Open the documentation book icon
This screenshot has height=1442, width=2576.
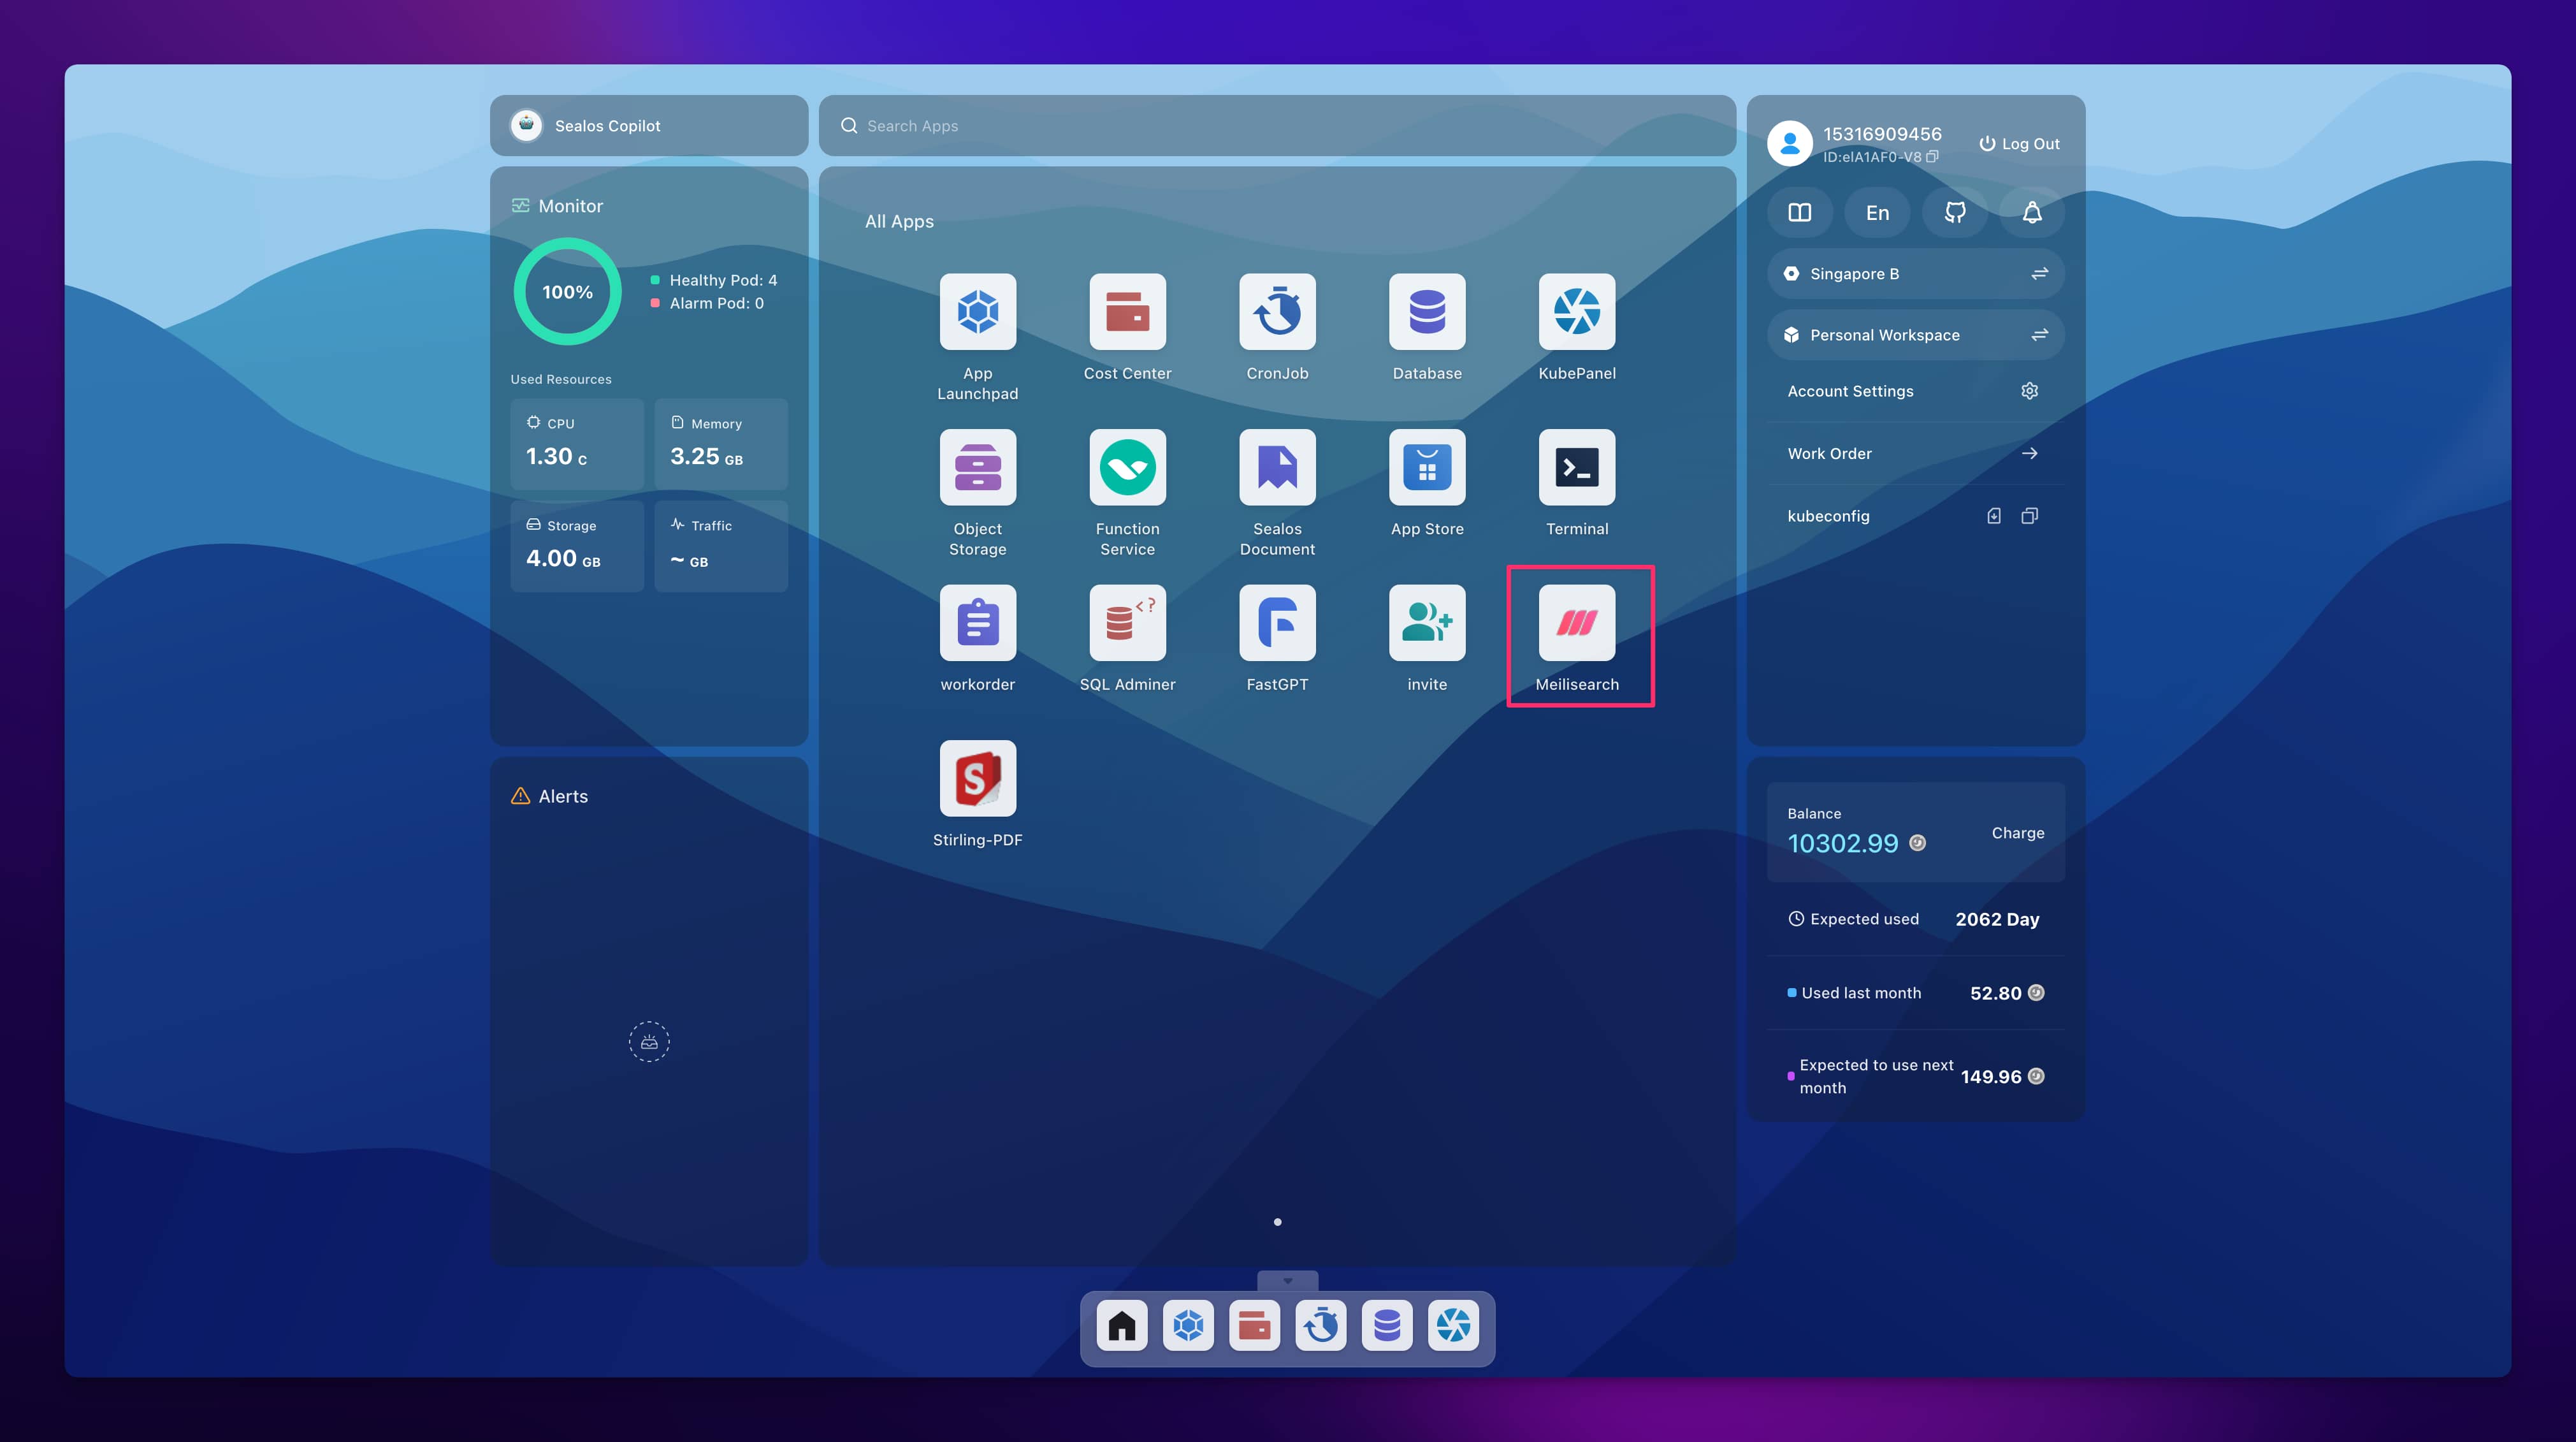[x=1800, y=213]
